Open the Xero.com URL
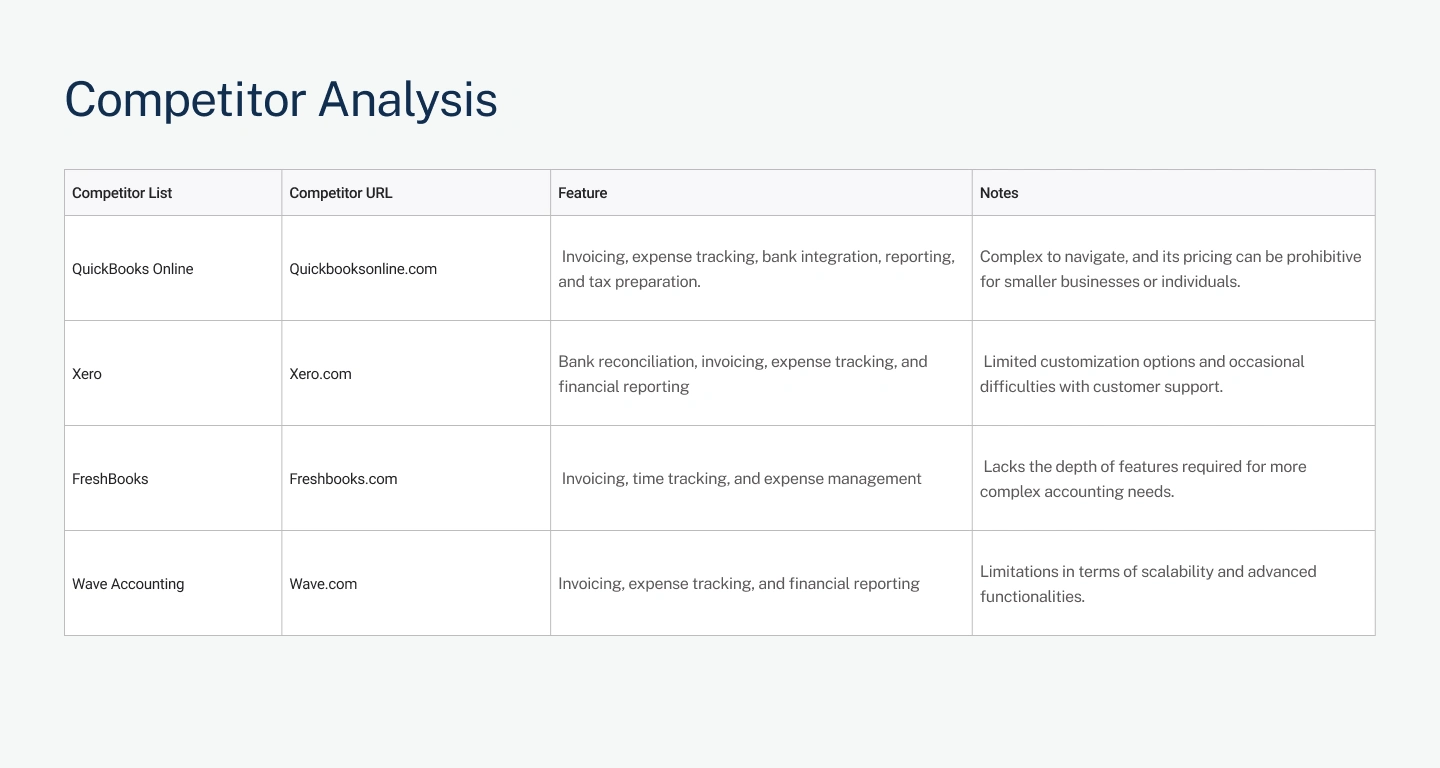Image resolution: width=1440 pixels, height=768 pixels. (x=320, y=374)
